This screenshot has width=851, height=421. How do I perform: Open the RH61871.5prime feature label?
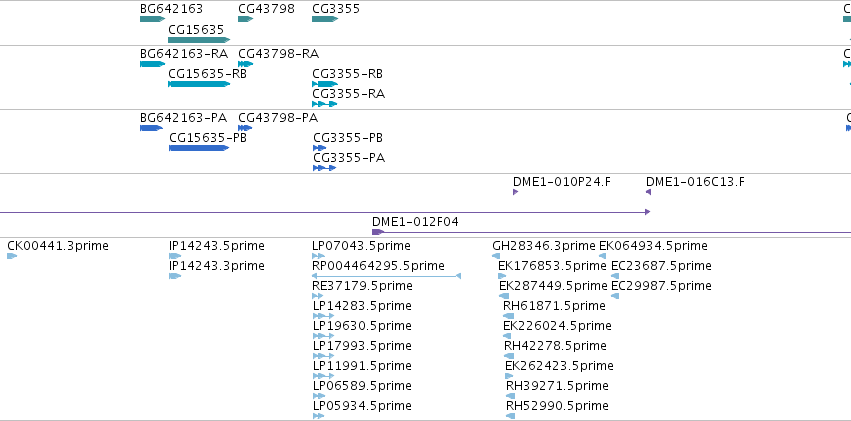[554, 306]
